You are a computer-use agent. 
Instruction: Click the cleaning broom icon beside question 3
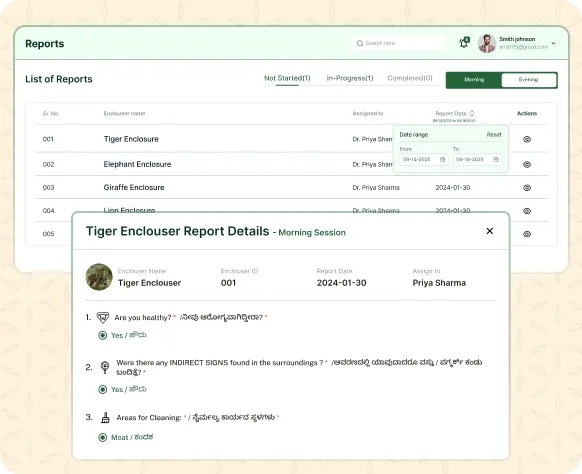105,418
